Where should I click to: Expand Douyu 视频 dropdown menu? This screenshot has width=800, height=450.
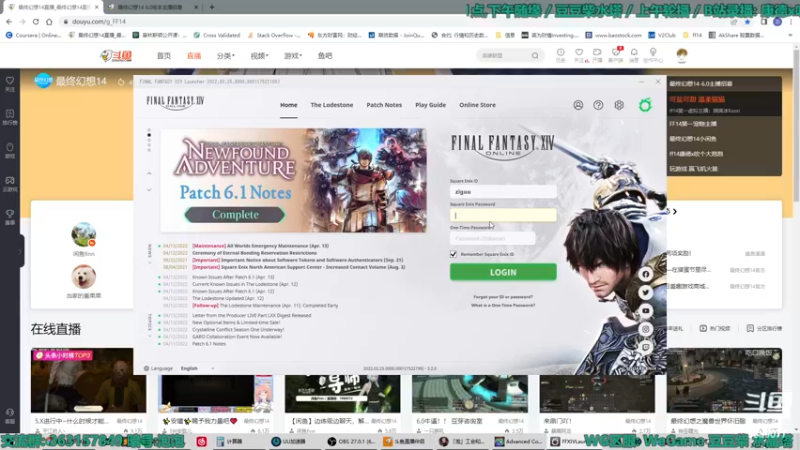[x=259, y=56]
